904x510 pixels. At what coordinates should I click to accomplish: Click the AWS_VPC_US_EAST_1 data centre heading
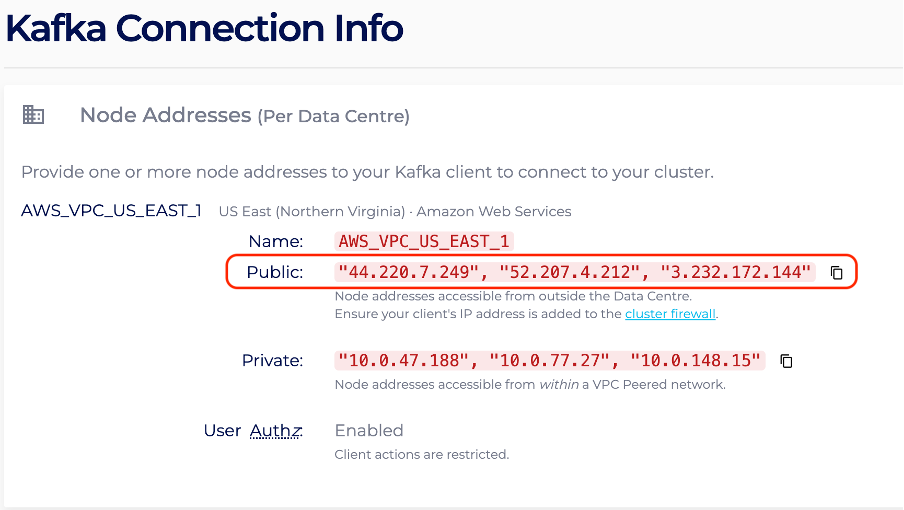[x=111, y=211]
